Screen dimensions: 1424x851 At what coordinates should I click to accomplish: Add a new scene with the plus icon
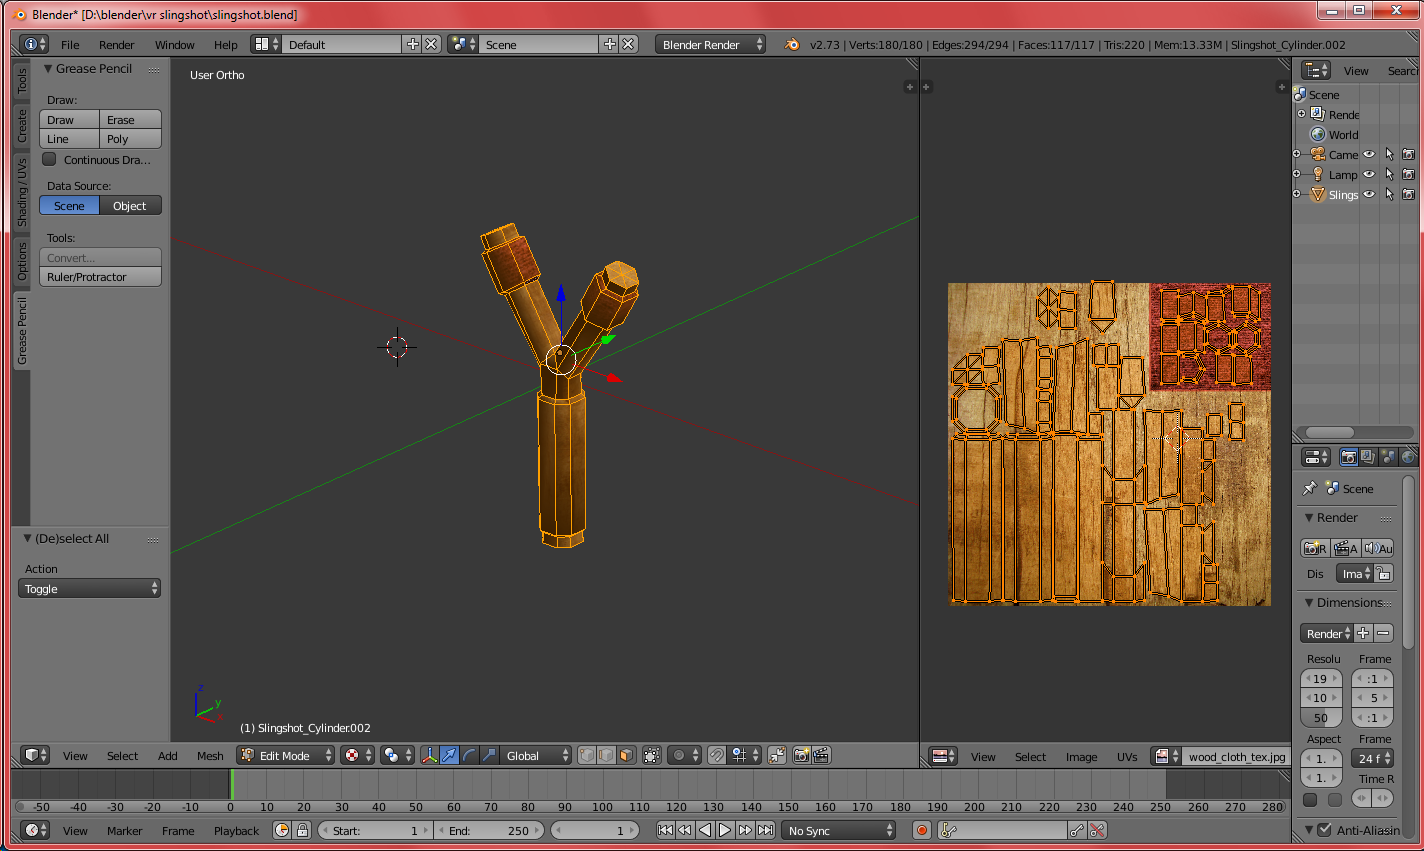[609, 44]
